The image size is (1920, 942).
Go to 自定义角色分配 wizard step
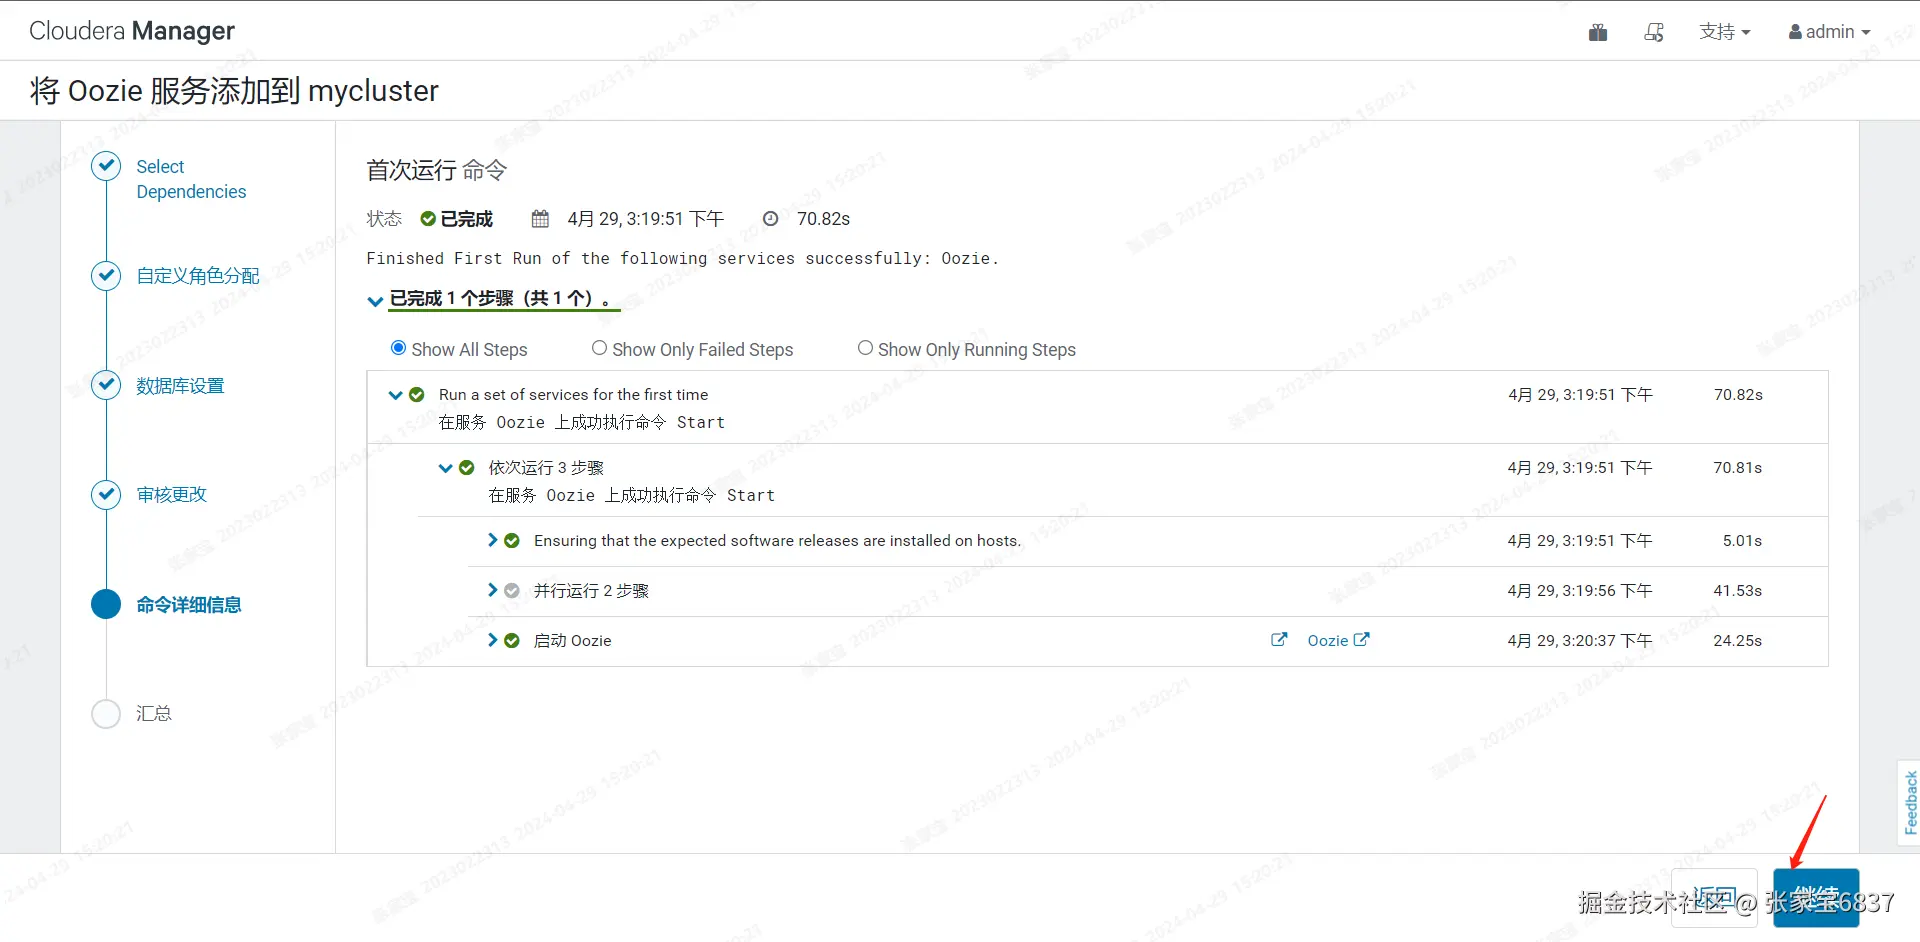198,276
